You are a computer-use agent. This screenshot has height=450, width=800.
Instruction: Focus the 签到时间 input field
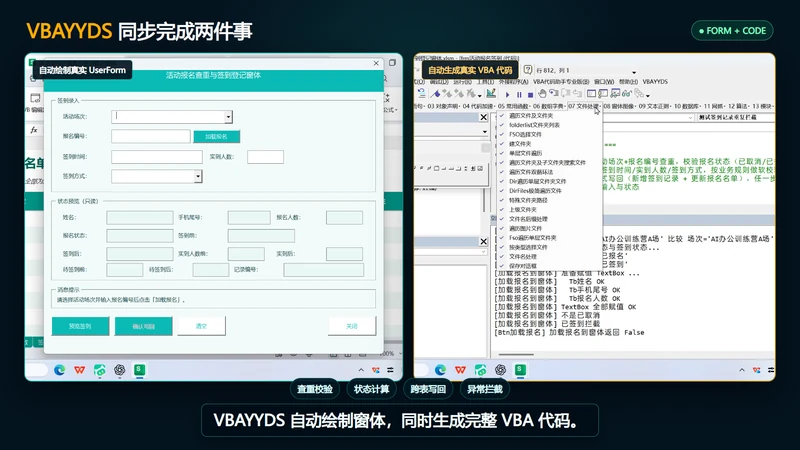[157, 157]
